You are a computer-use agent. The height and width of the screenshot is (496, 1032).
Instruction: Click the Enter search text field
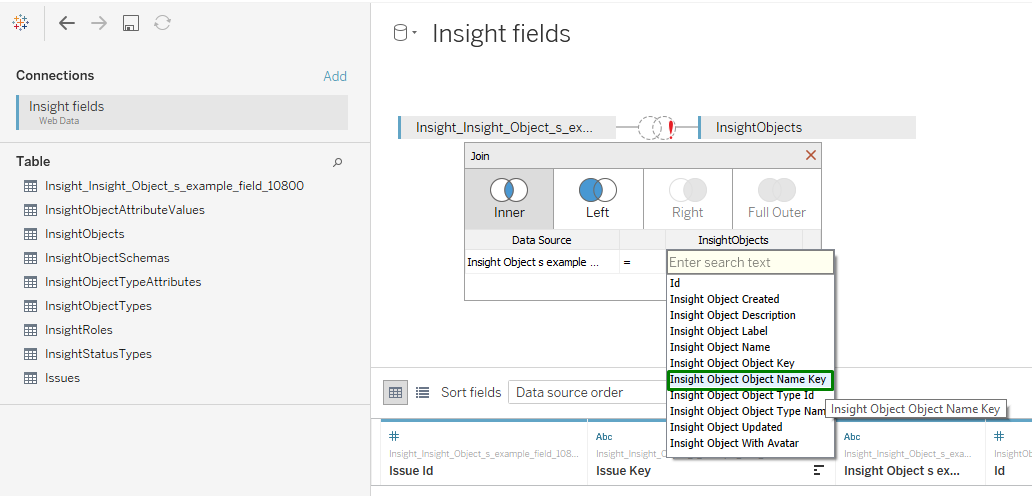tap(749, 262)
